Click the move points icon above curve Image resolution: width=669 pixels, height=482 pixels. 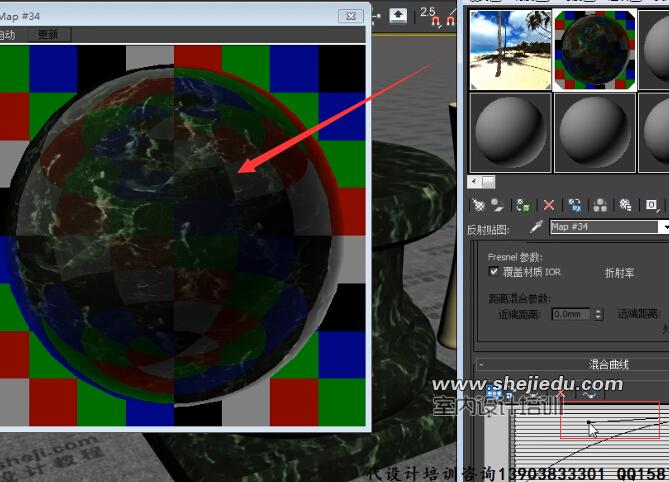click(x=494, y=392)
